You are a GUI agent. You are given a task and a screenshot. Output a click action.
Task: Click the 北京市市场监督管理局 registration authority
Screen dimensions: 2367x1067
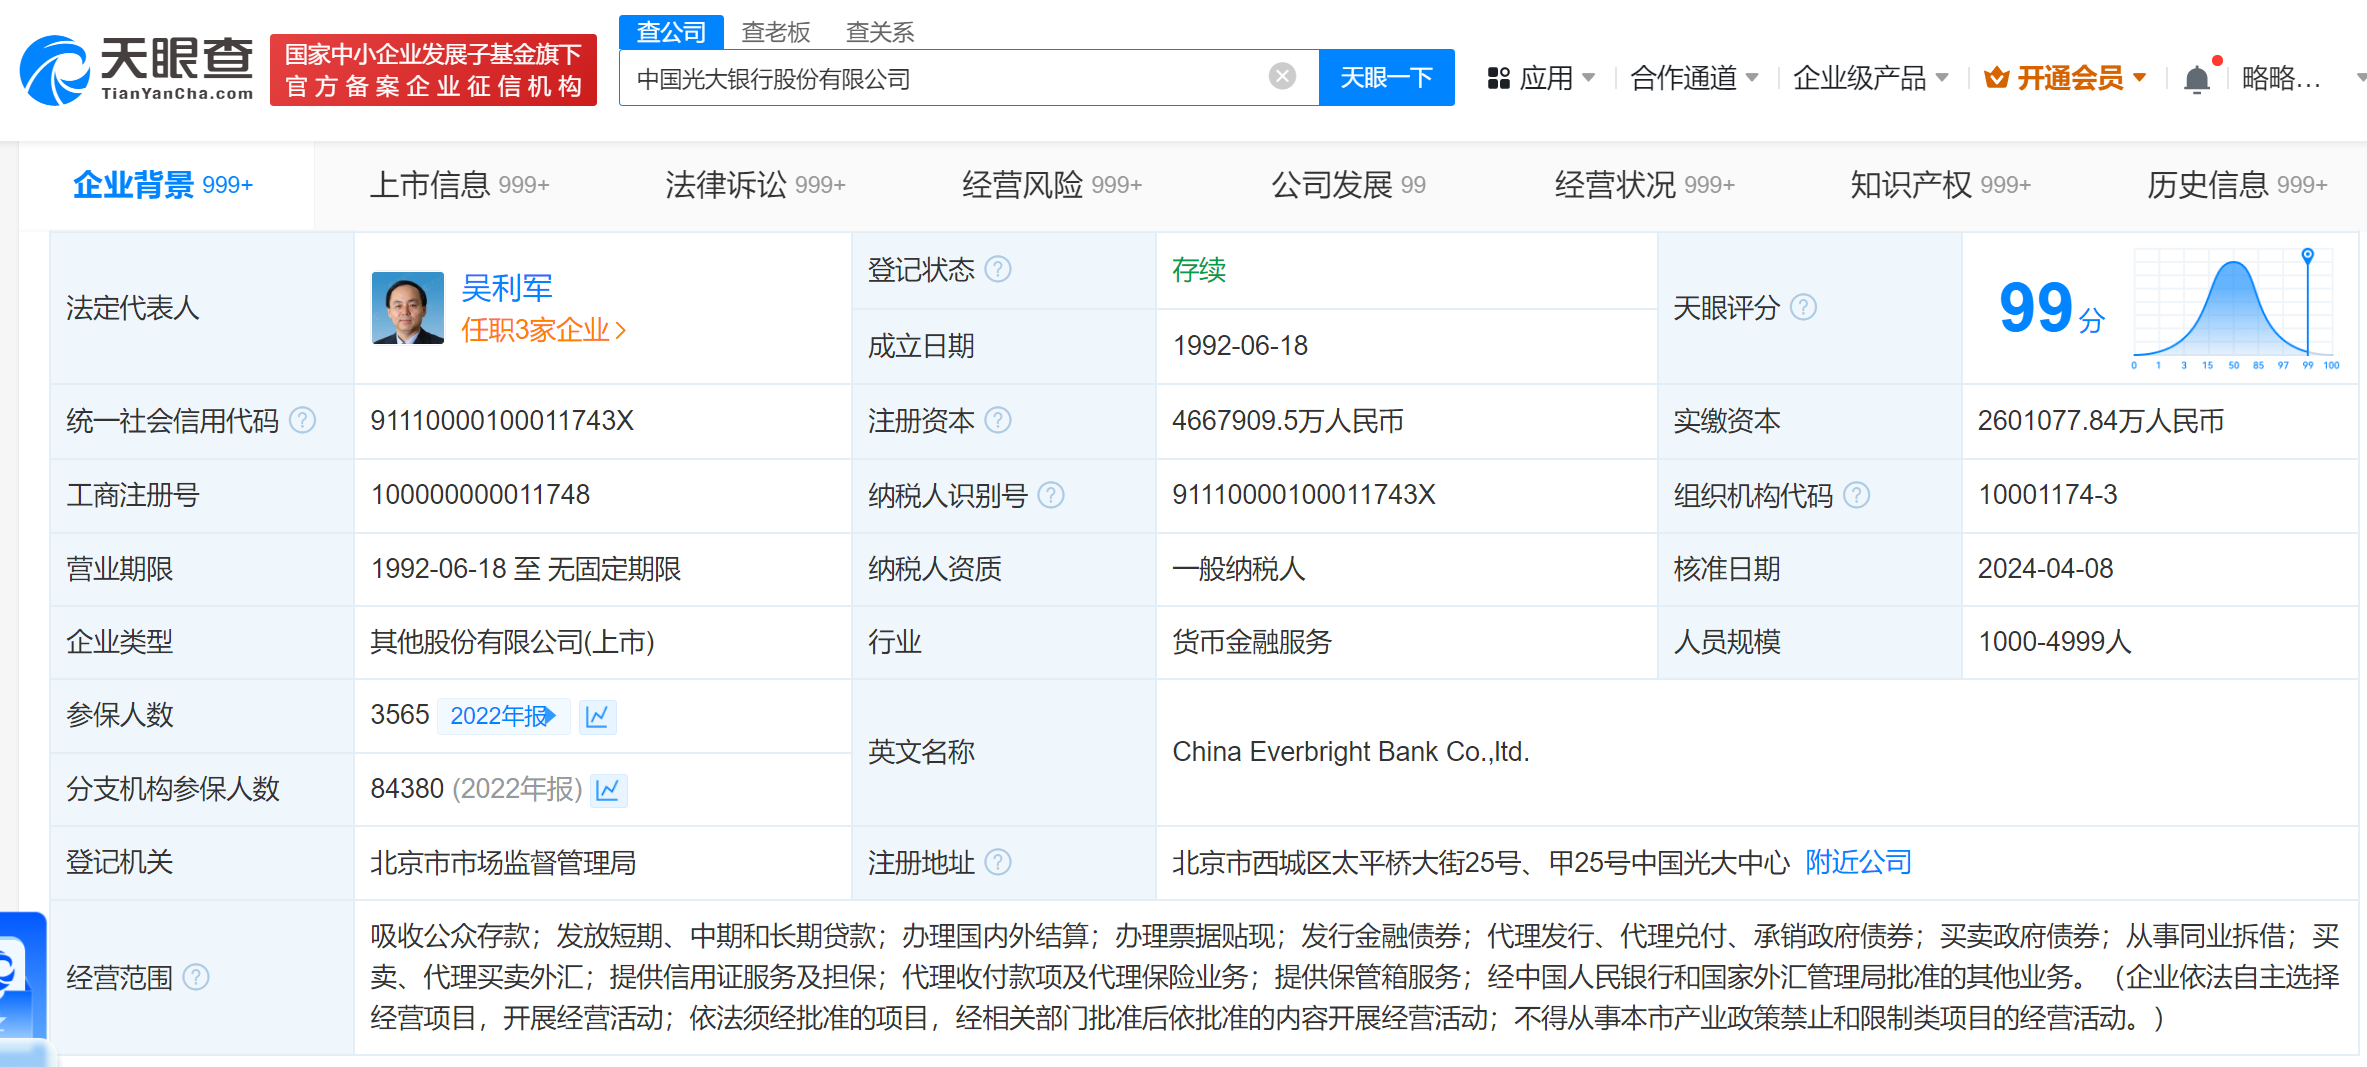point(503,862)
